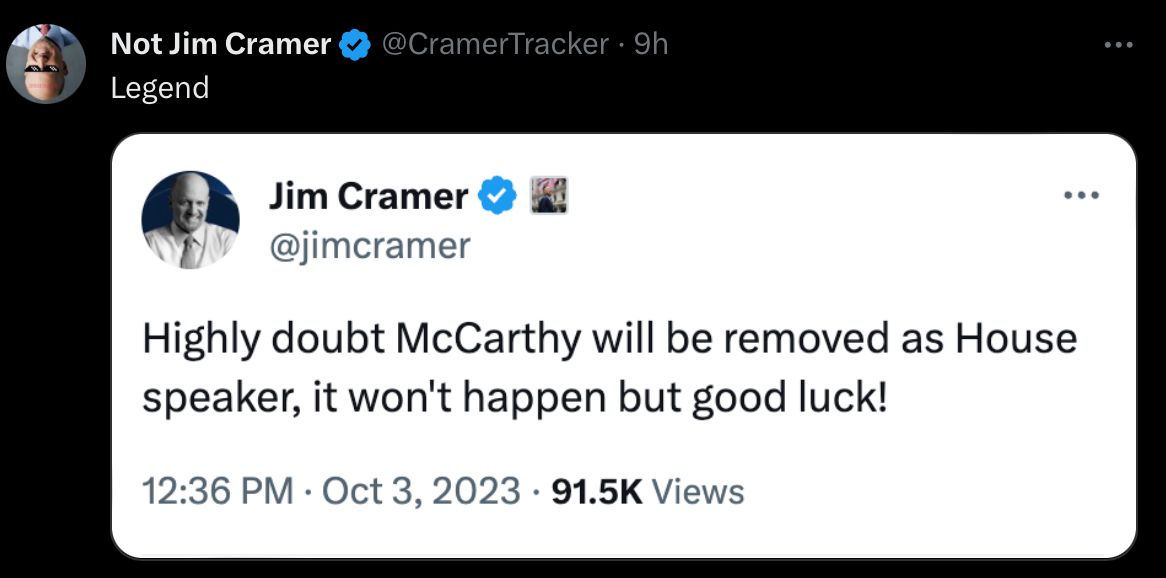Visit the @CramerTracker handle
Screen dimensions: 1166x578
495,45
